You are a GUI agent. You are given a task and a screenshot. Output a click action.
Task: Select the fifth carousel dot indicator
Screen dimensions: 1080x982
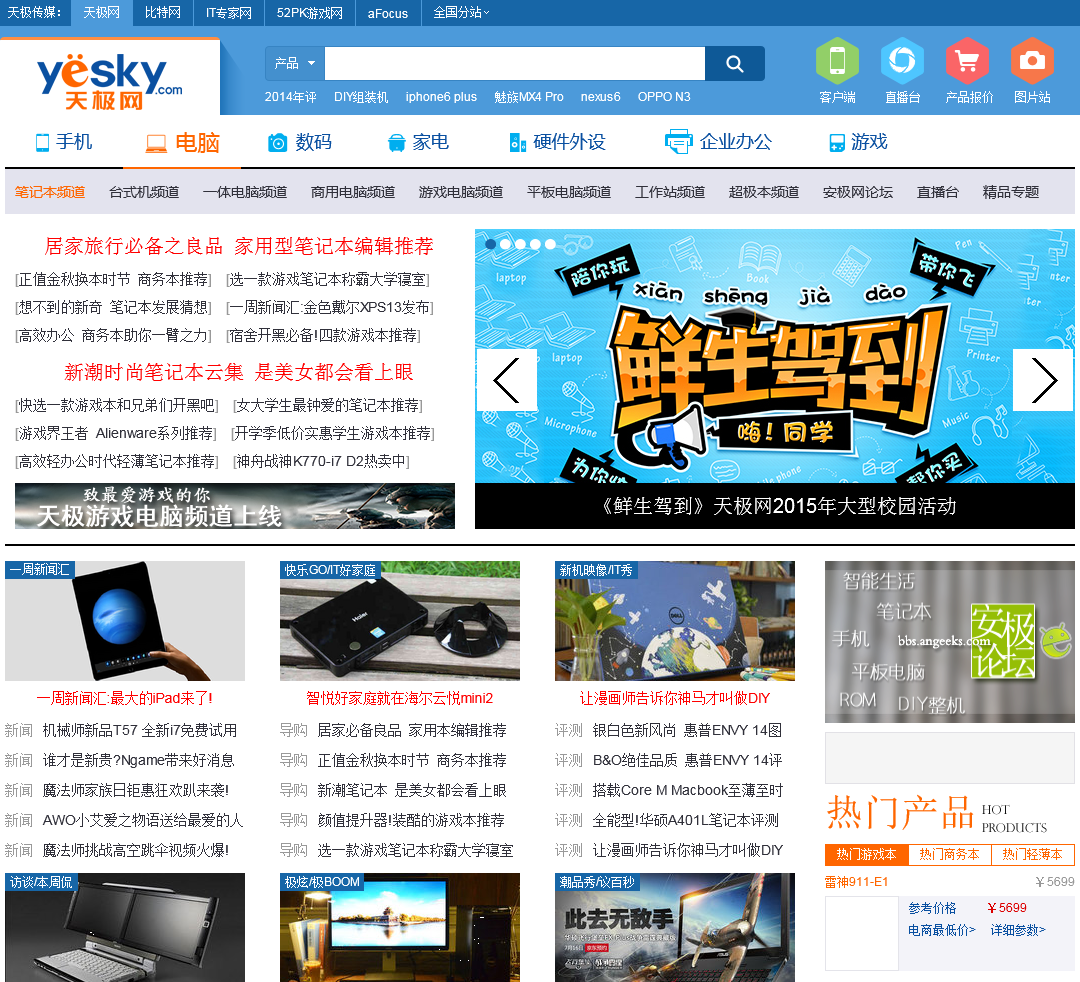click(550, 244)
